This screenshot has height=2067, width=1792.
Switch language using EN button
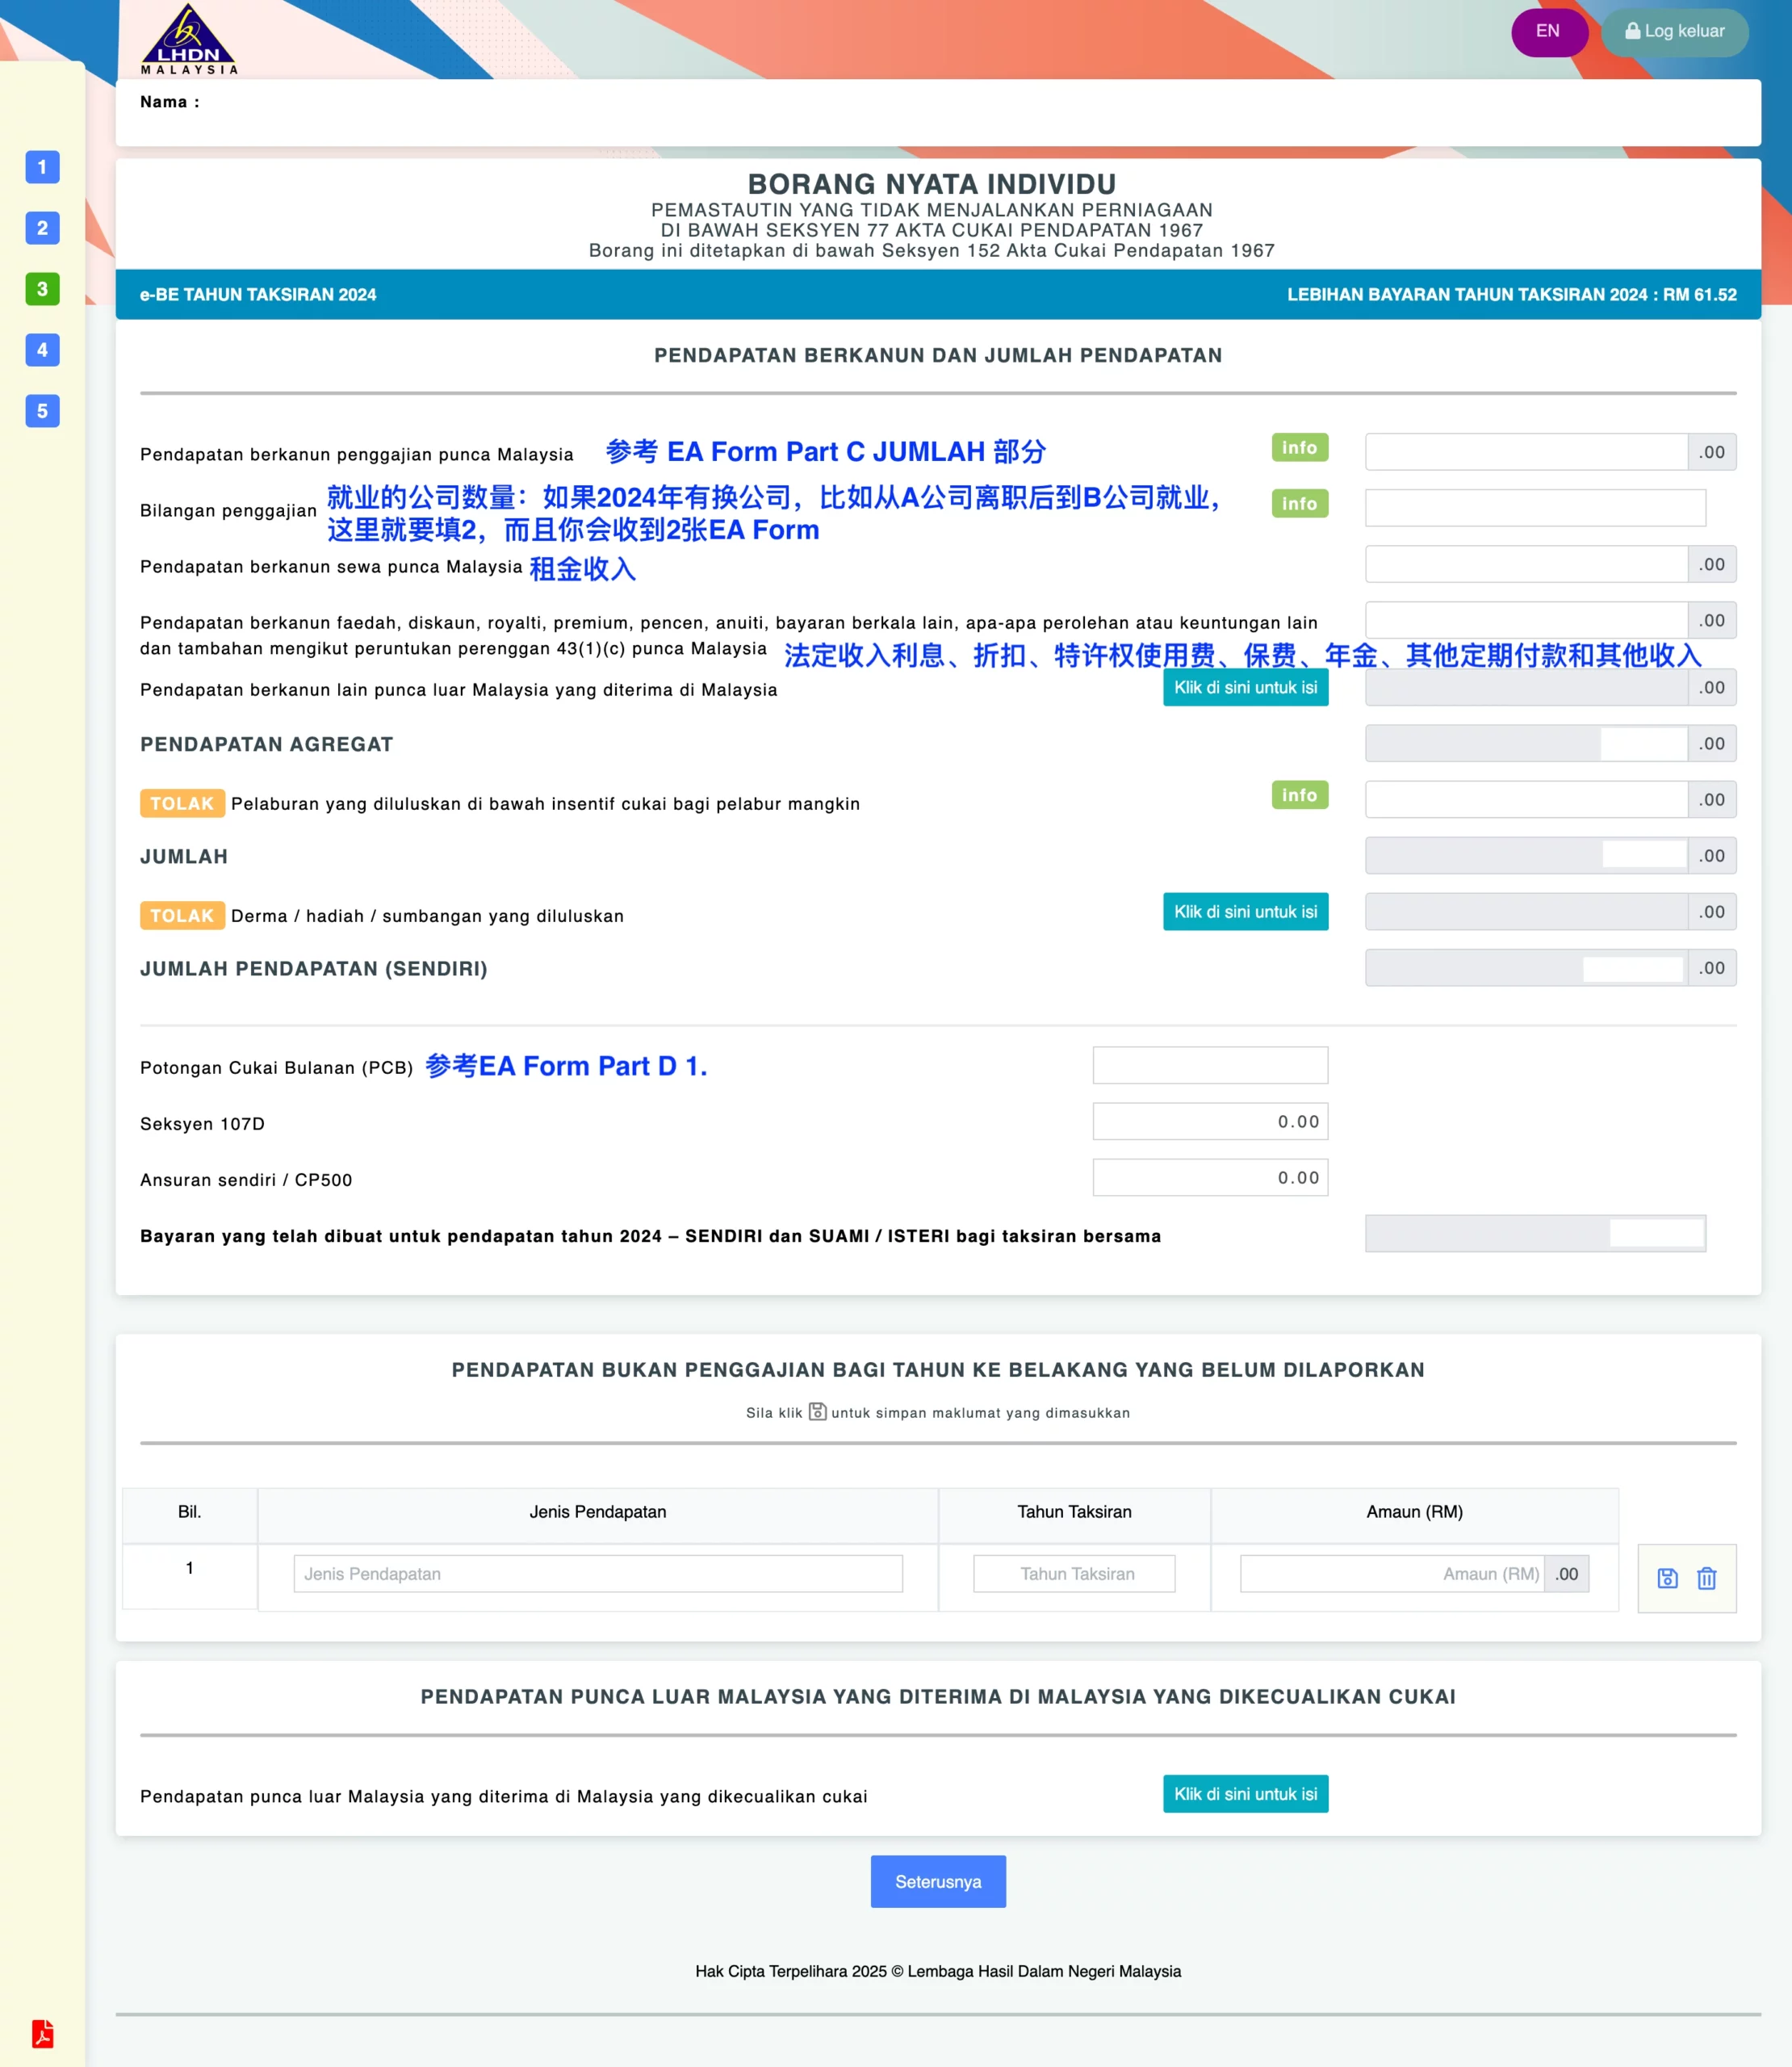tap(1548, 31)
